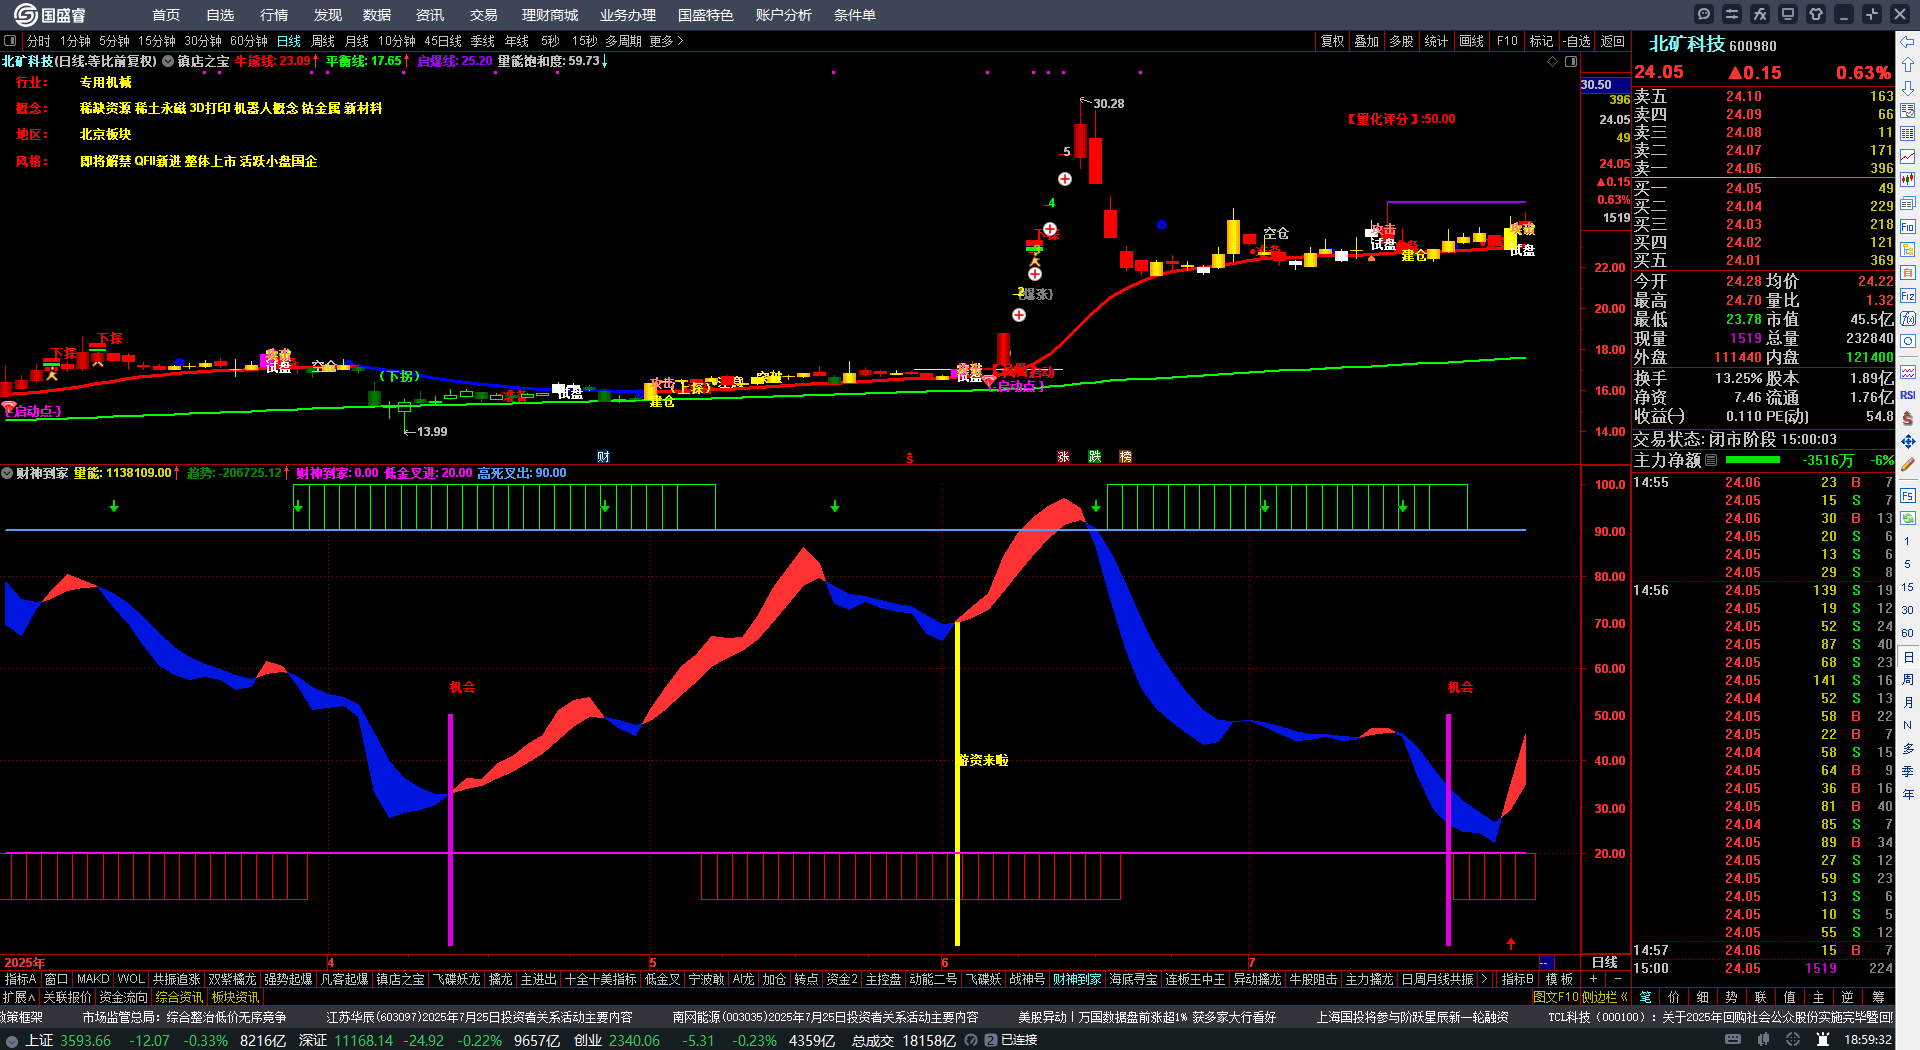The height and width of the screenshot is (1050, 1920).
Task: Click the + zoom-in button under 日线
Action: (x=1594, y=979)
